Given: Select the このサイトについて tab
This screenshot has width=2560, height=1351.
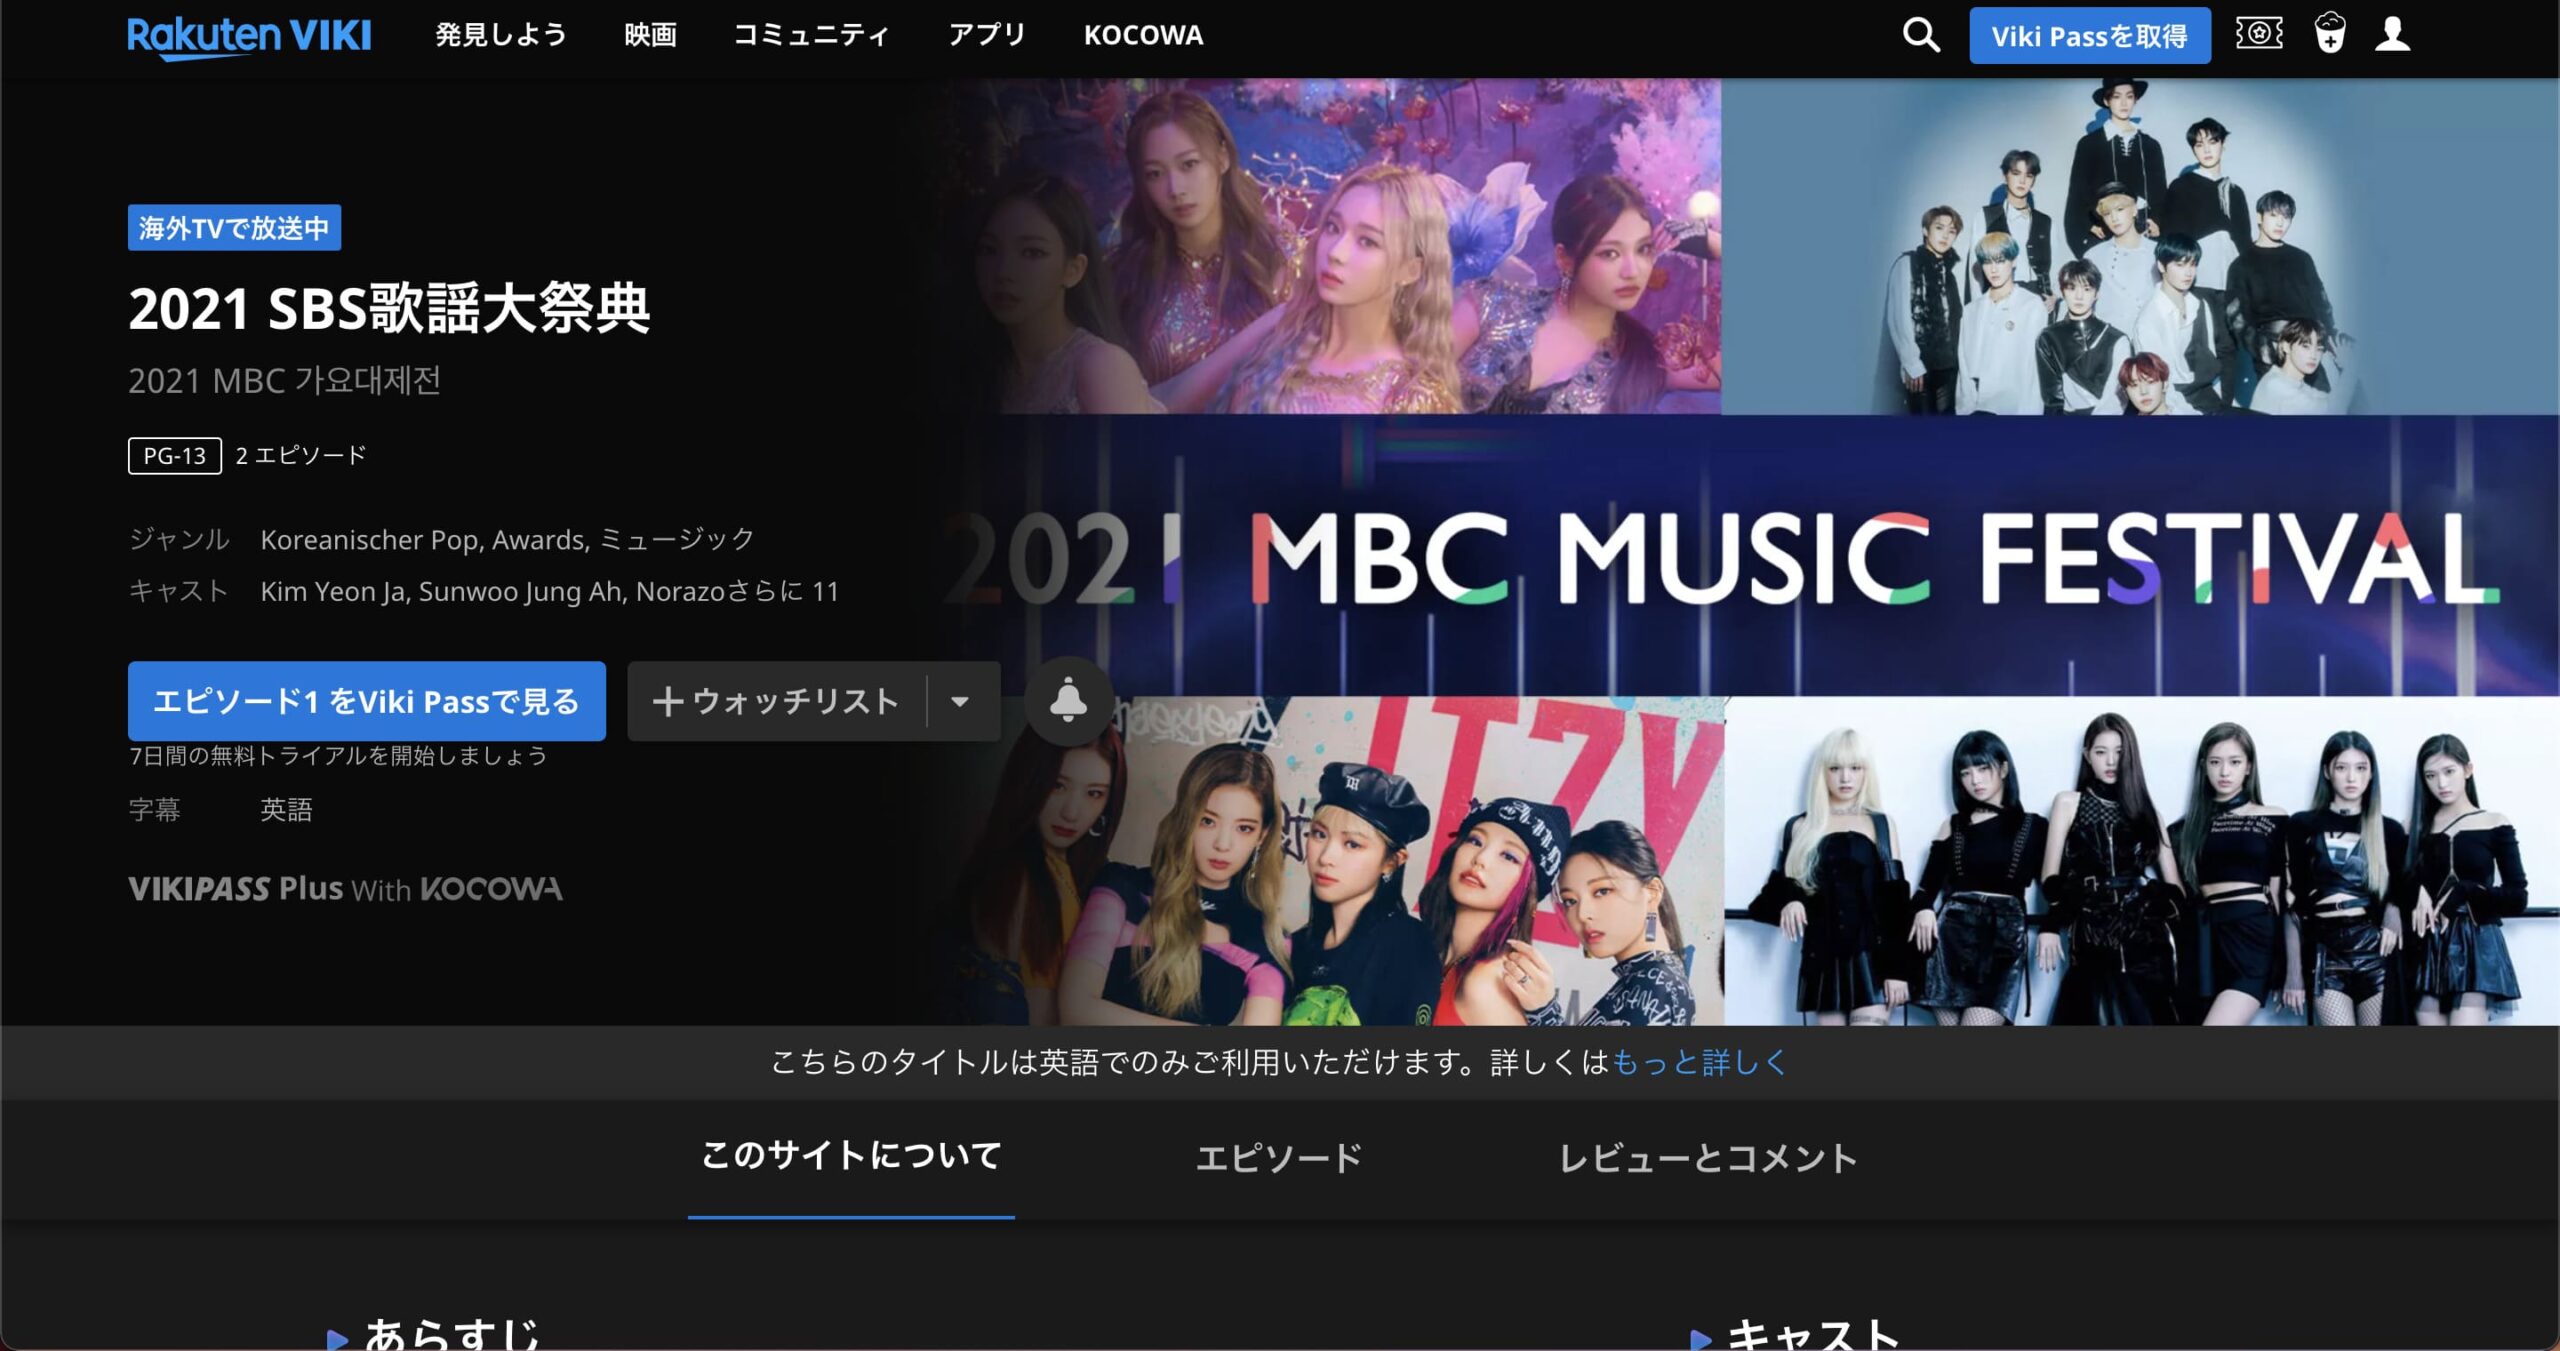Looking at the screenshot, I should (x=851, y=1156).
